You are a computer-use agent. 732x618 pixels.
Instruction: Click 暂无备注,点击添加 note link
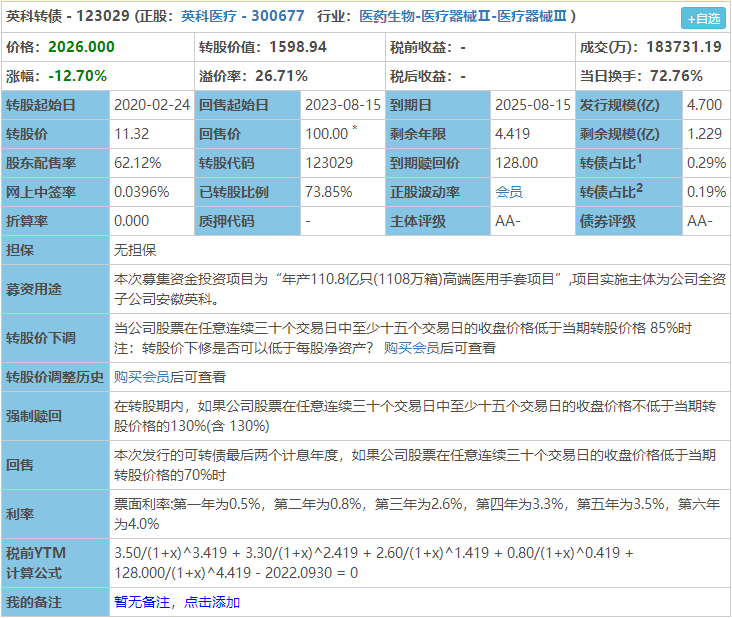177,602
